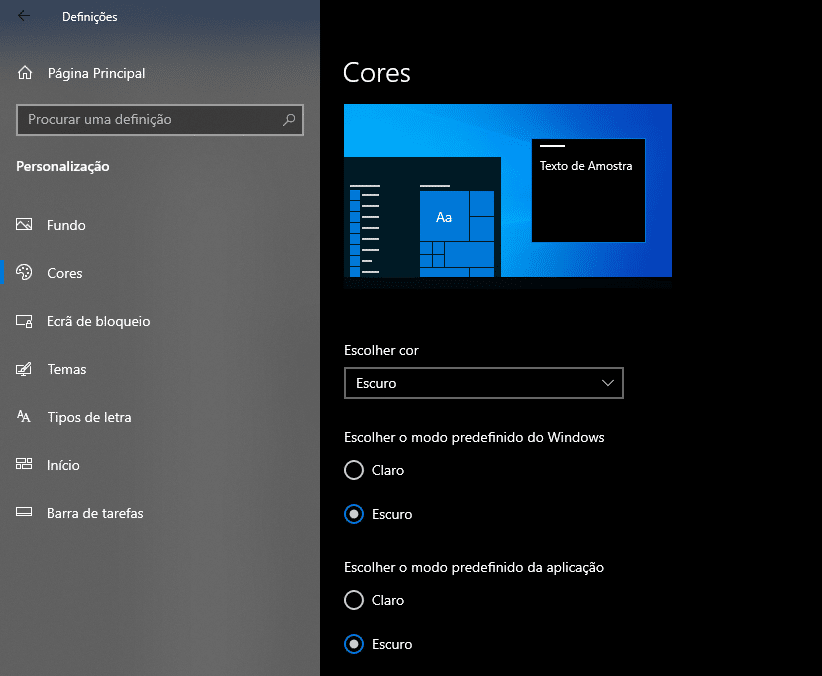The height and width of the screenshot is (676, 822).
Task: Select Claro for the Windows mode
Action: coord(354,470)
